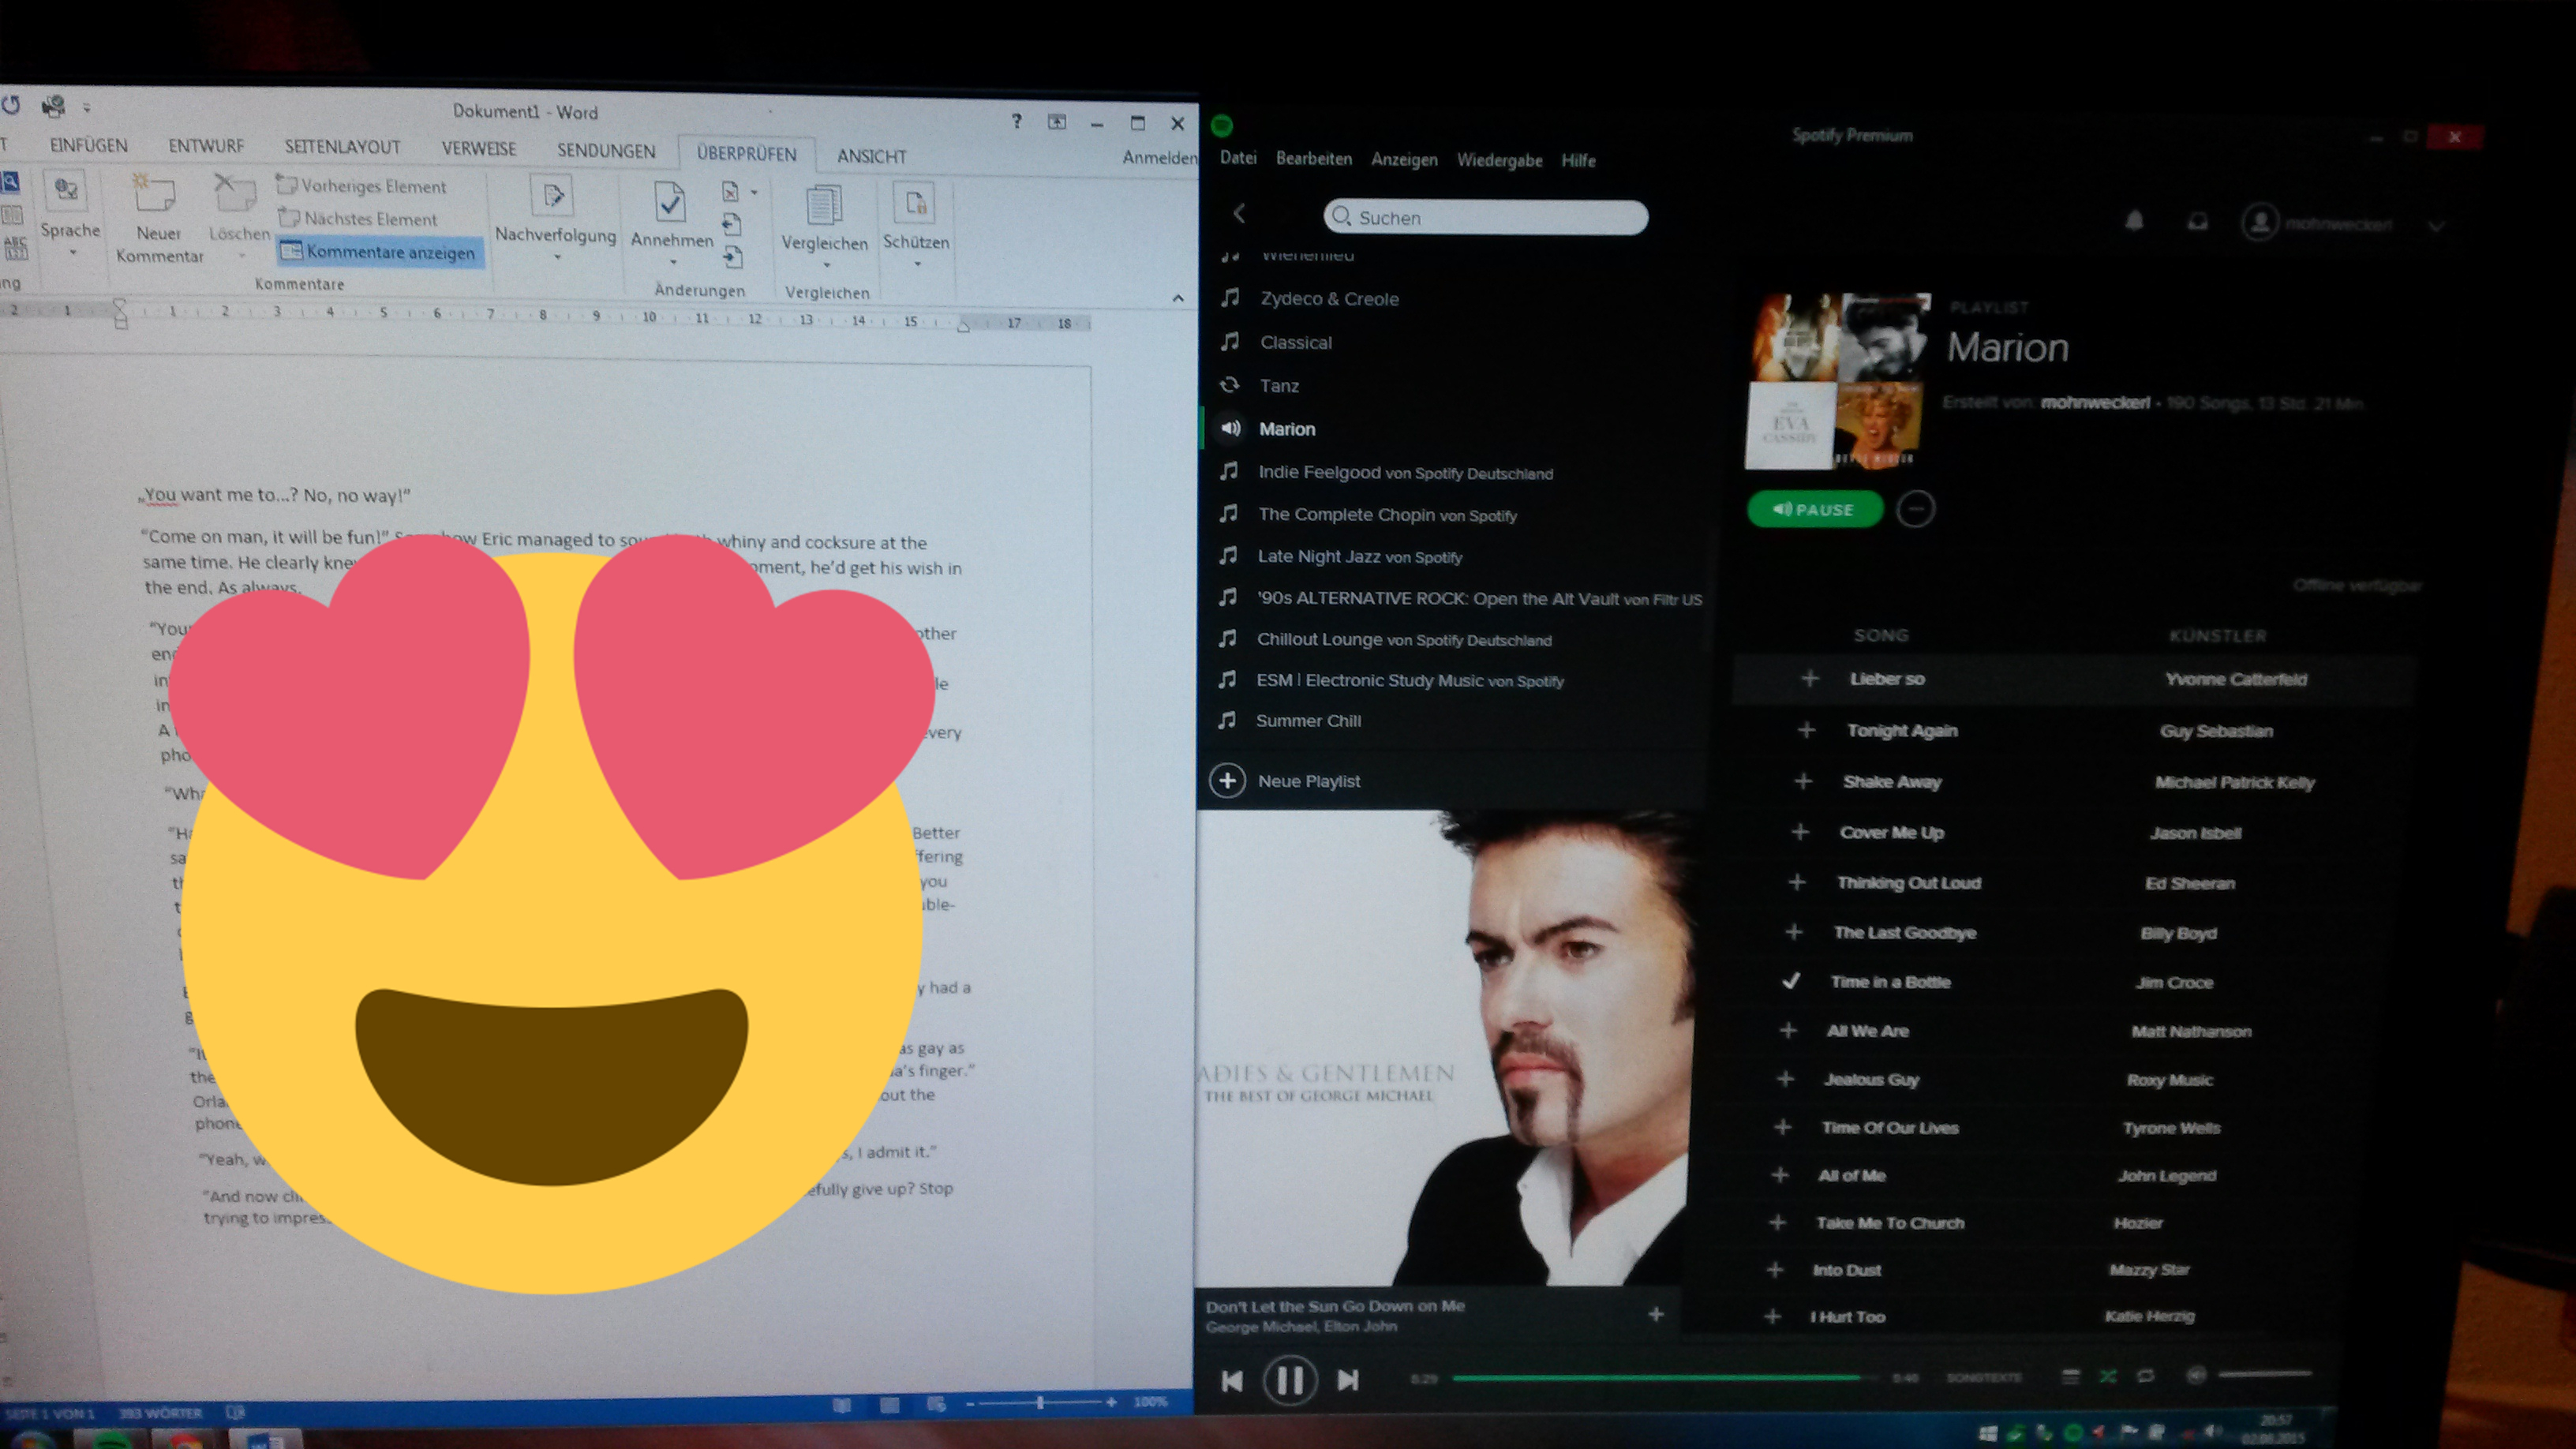The width and height of the screenshot is (2576, 1449).
Task: Go to Vorheriges Element comment
Action: pyautogui.click(x=362, y=186)
